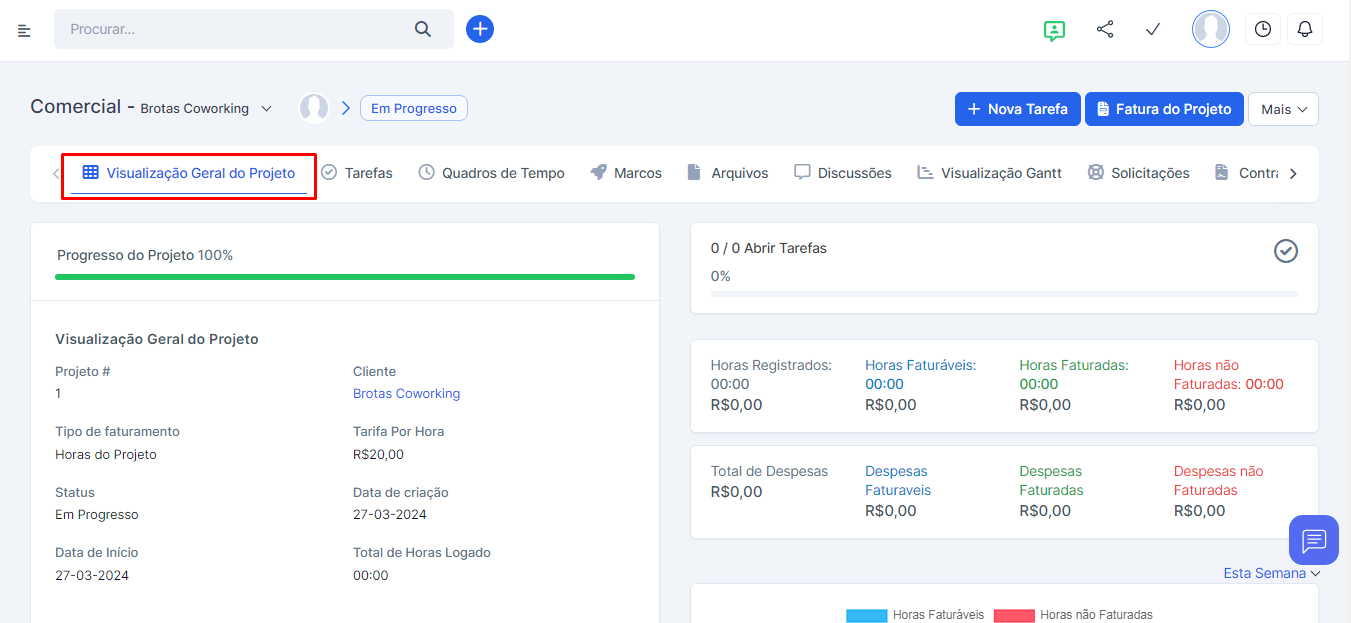Expand the Brotas Coworking project dropdown
The image size is (1351, 623).
tap(266, 109)
